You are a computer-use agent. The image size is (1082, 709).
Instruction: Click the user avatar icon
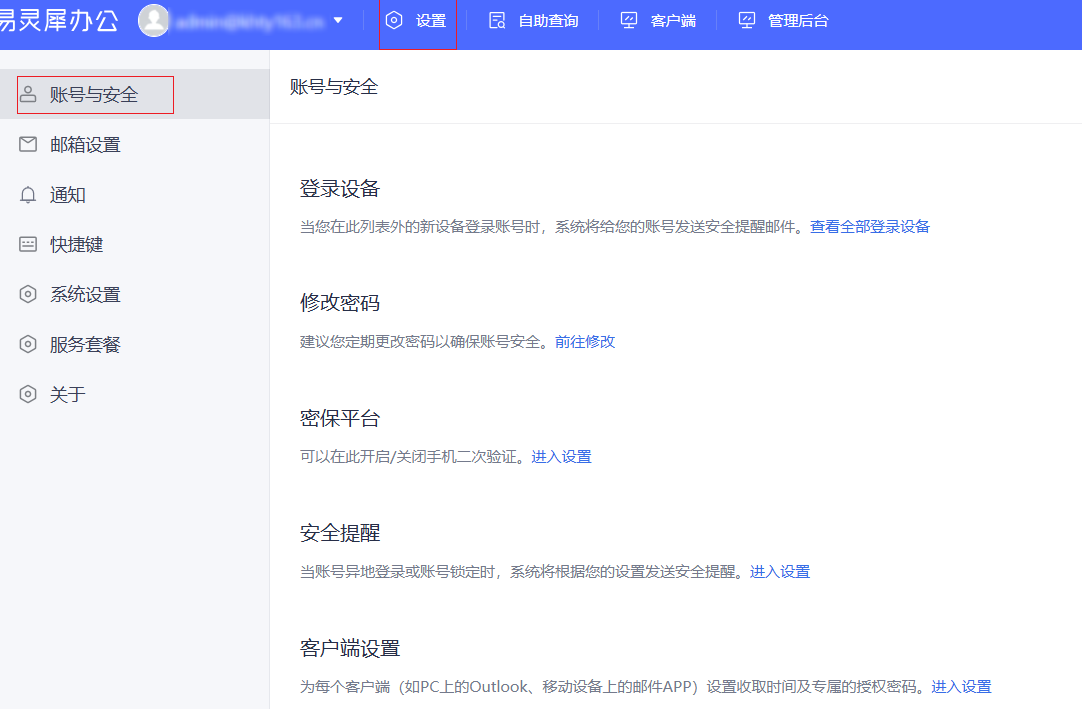(153, 20)
